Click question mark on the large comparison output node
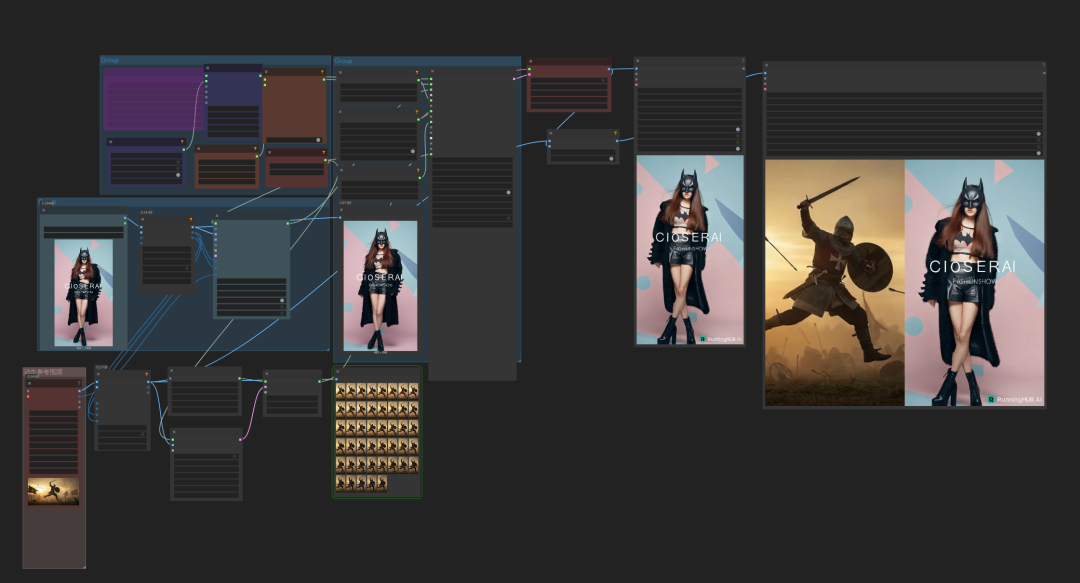 (1043, 65)
